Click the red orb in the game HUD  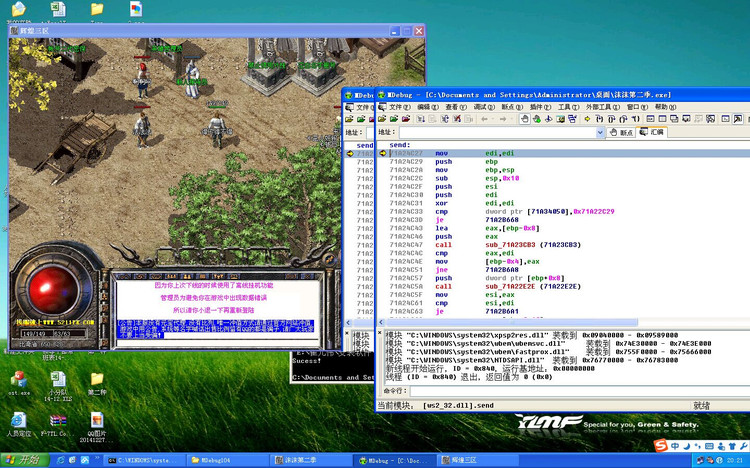point(54,290)
